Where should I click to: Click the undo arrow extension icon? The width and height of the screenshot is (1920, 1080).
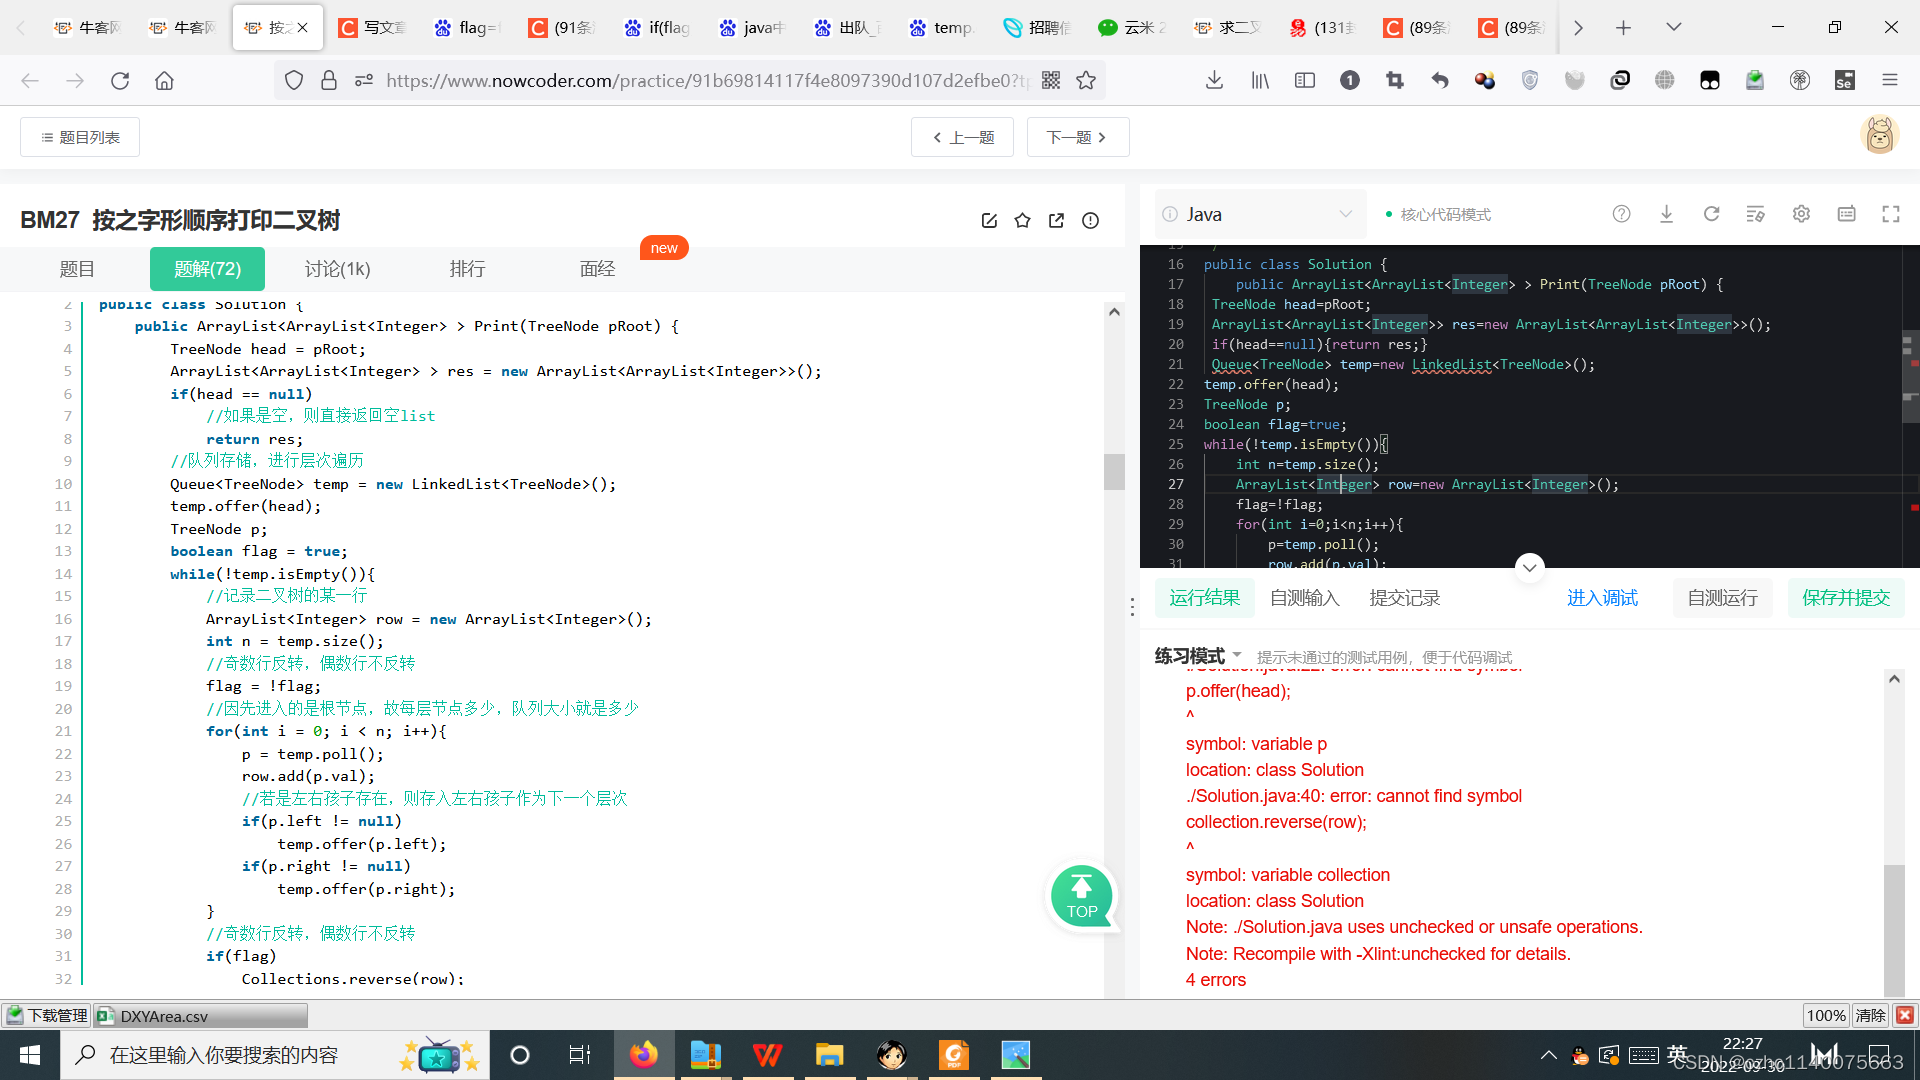click(x=1440, y=81)
